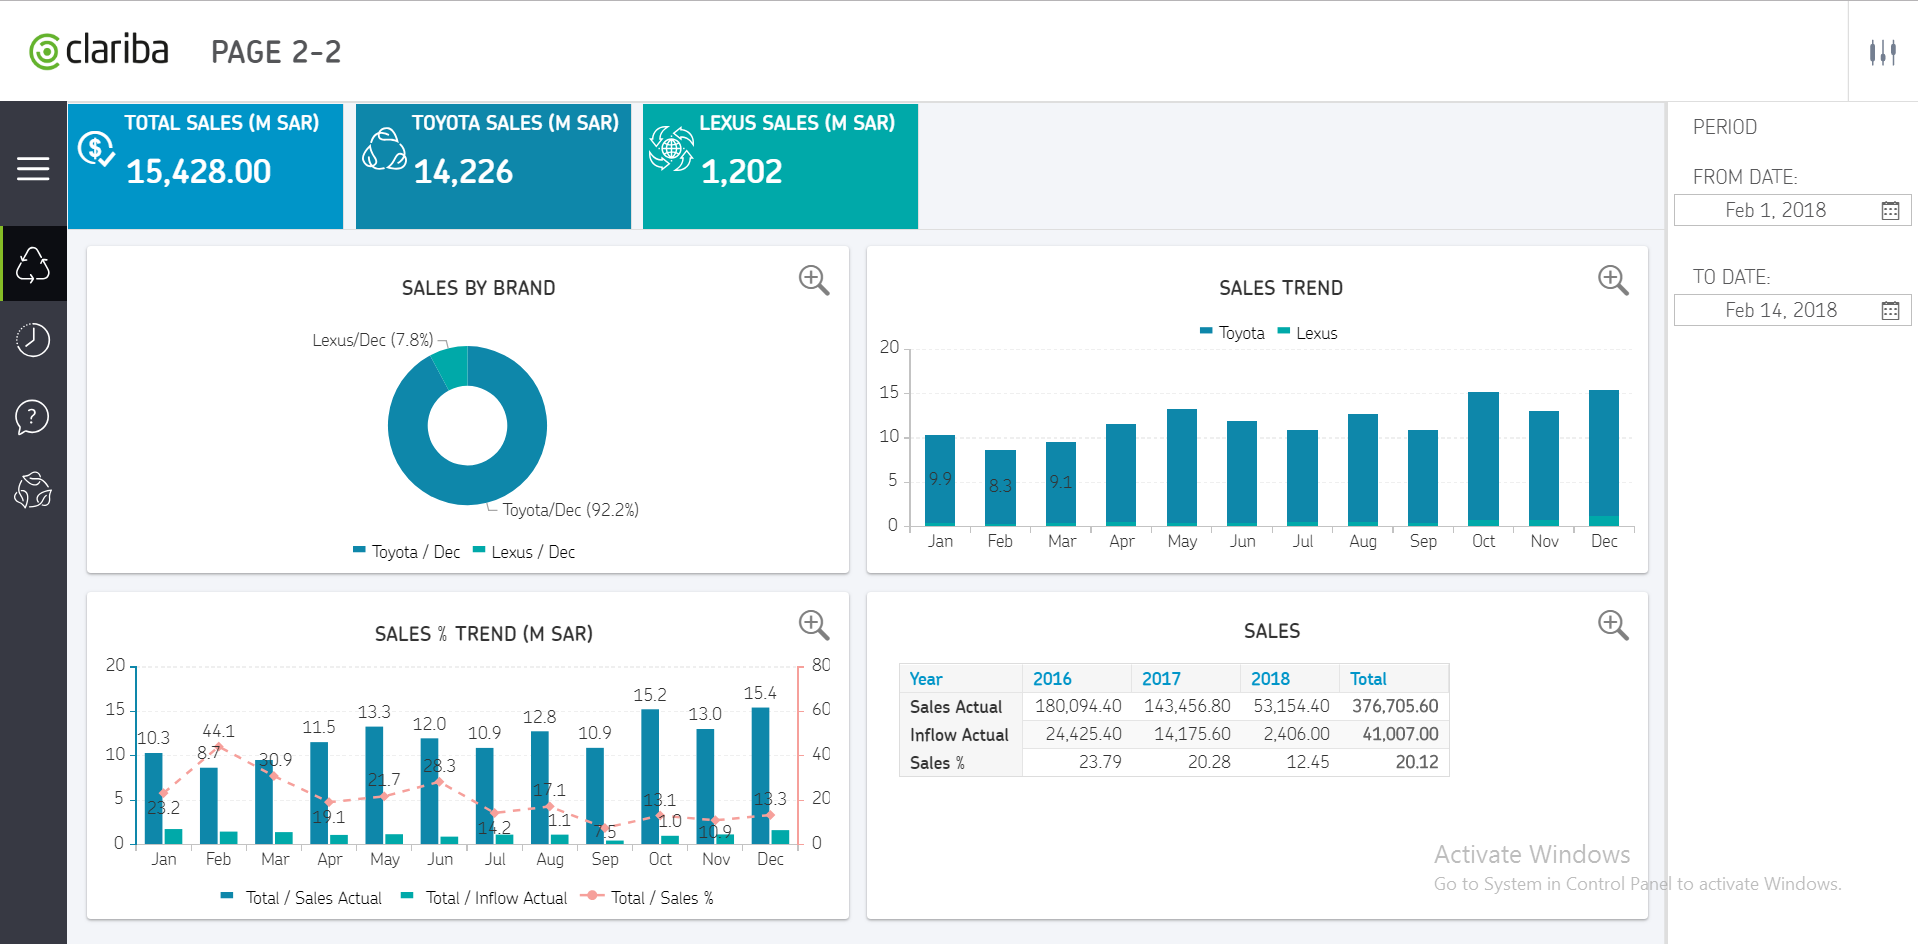Click the Toyota/Dec (92.2%) donut label
This screenshot has height=944, width=1918.
[570, 510]
